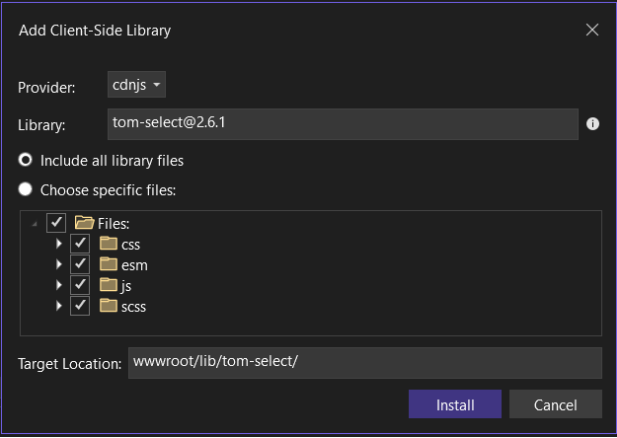Toggle the esm folder checkbox

tap(80, 264)
